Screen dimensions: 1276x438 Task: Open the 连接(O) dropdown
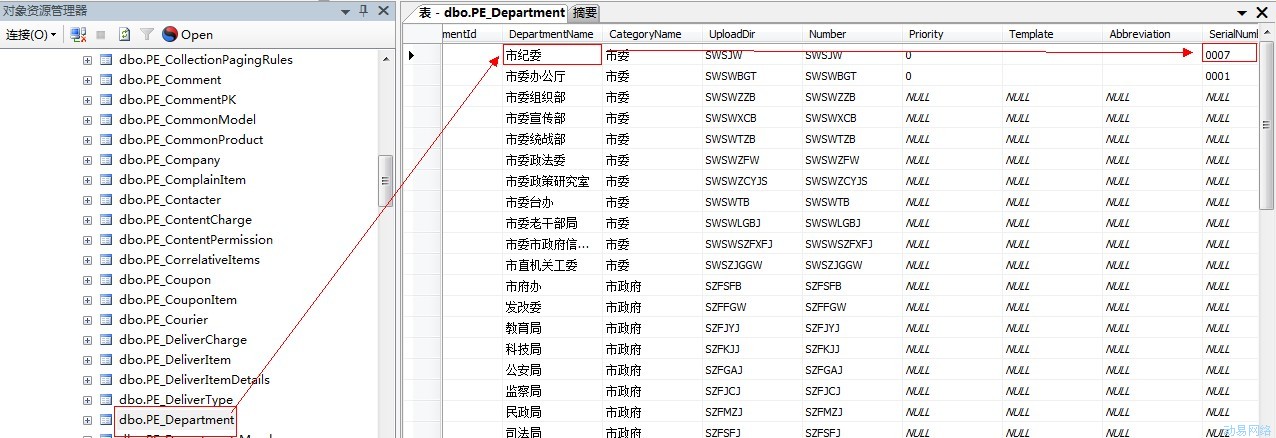pyautogui.click(x=31, y=35)
